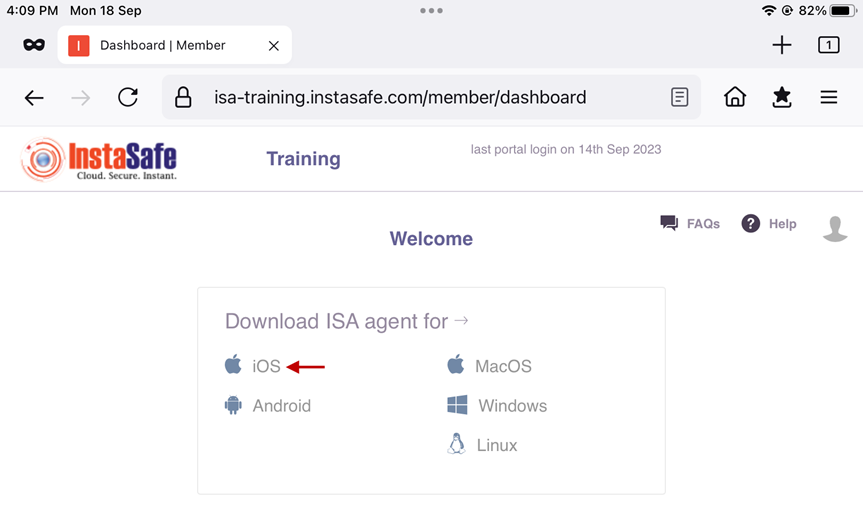This screenshot has height=523, width=863.
Task: Click the Apple icon beside MacOS
Action: pyautogui.click(x=456, y=364)
